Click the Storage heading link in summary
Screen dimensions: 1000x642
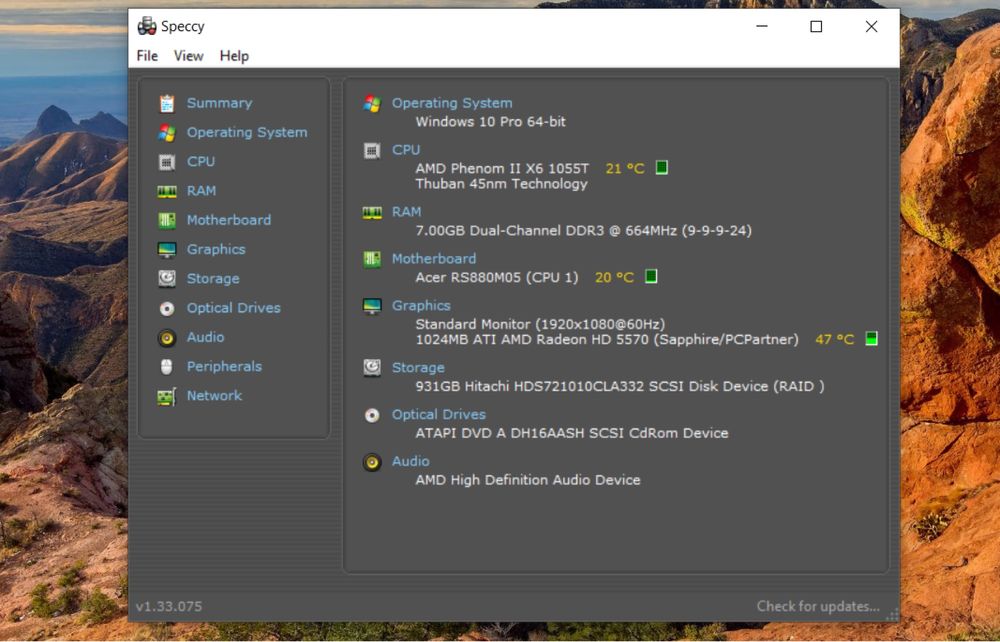coord(418,368)
